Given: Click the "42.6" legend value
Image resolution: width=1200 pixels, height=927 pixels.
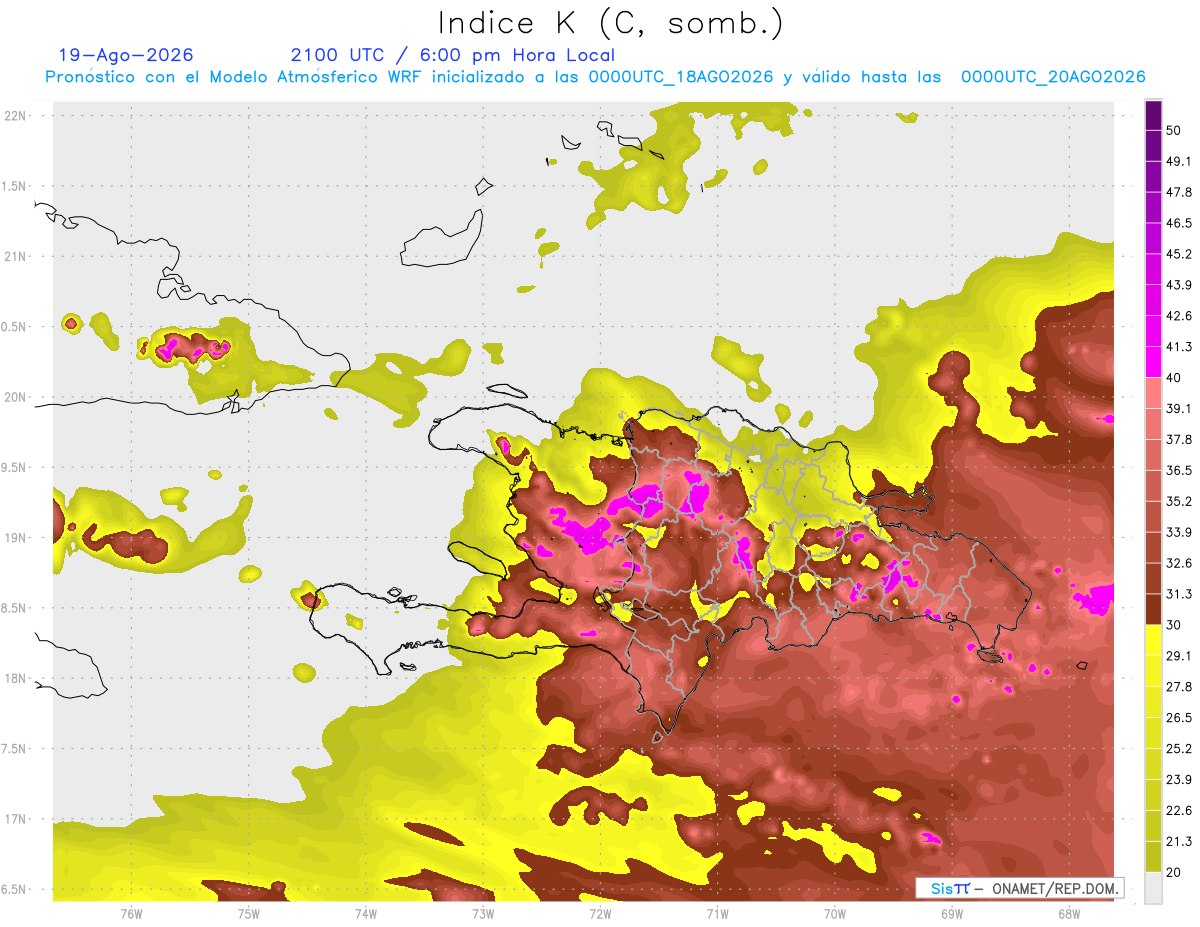Looking at the screenshot, I should coord(1179,316).
